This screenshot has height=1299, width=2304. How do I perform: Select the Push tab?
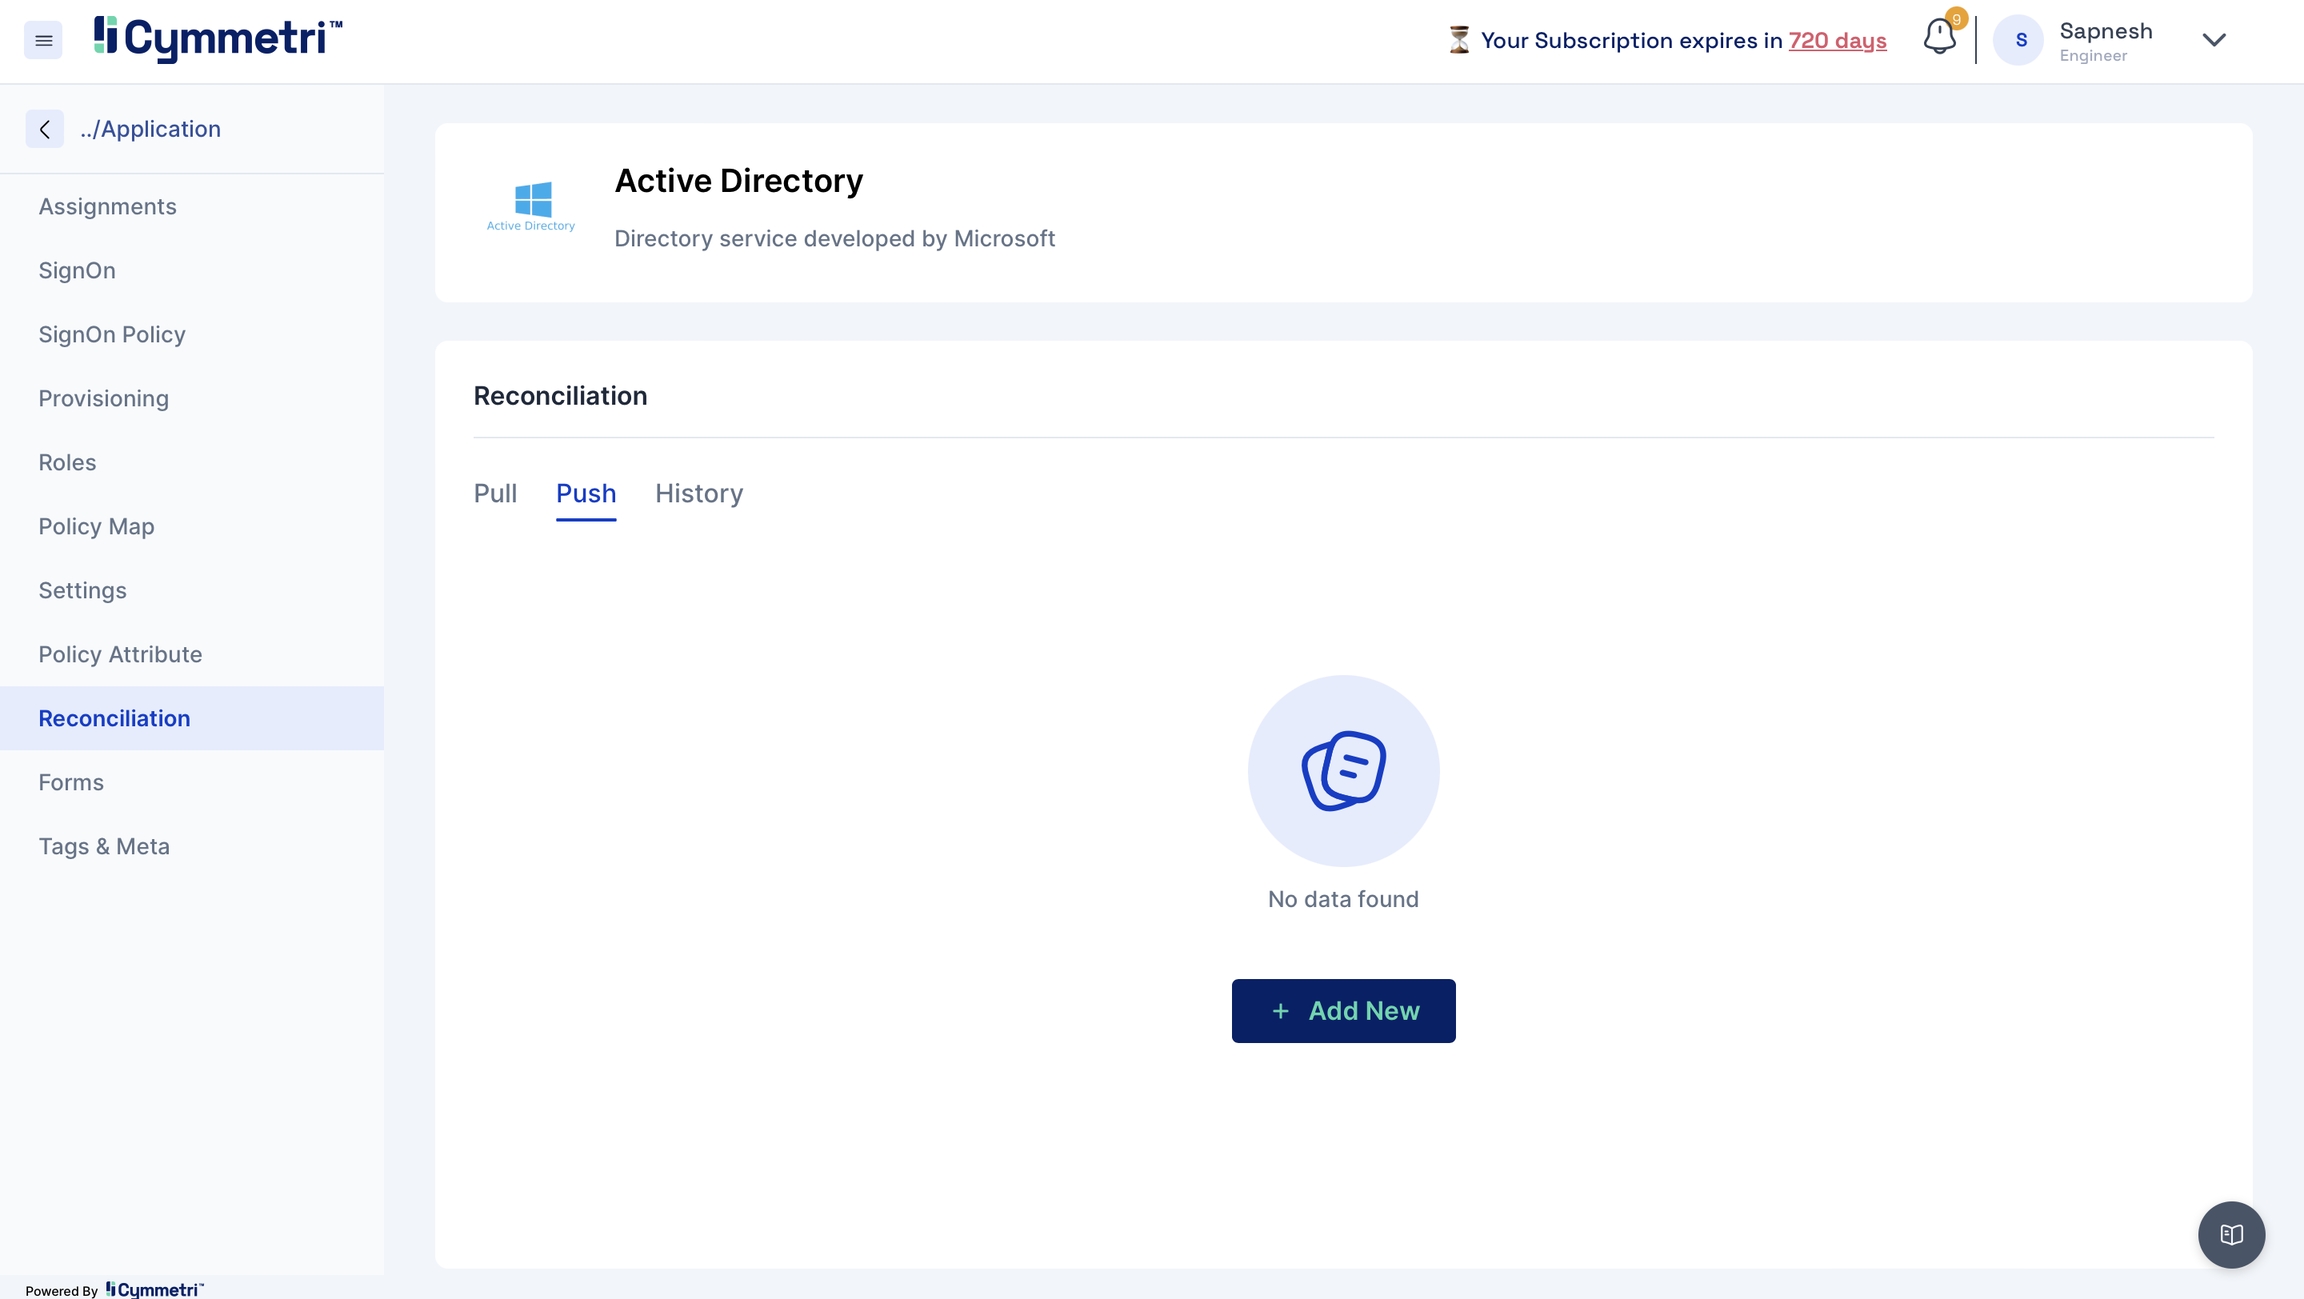click(586, 493)
